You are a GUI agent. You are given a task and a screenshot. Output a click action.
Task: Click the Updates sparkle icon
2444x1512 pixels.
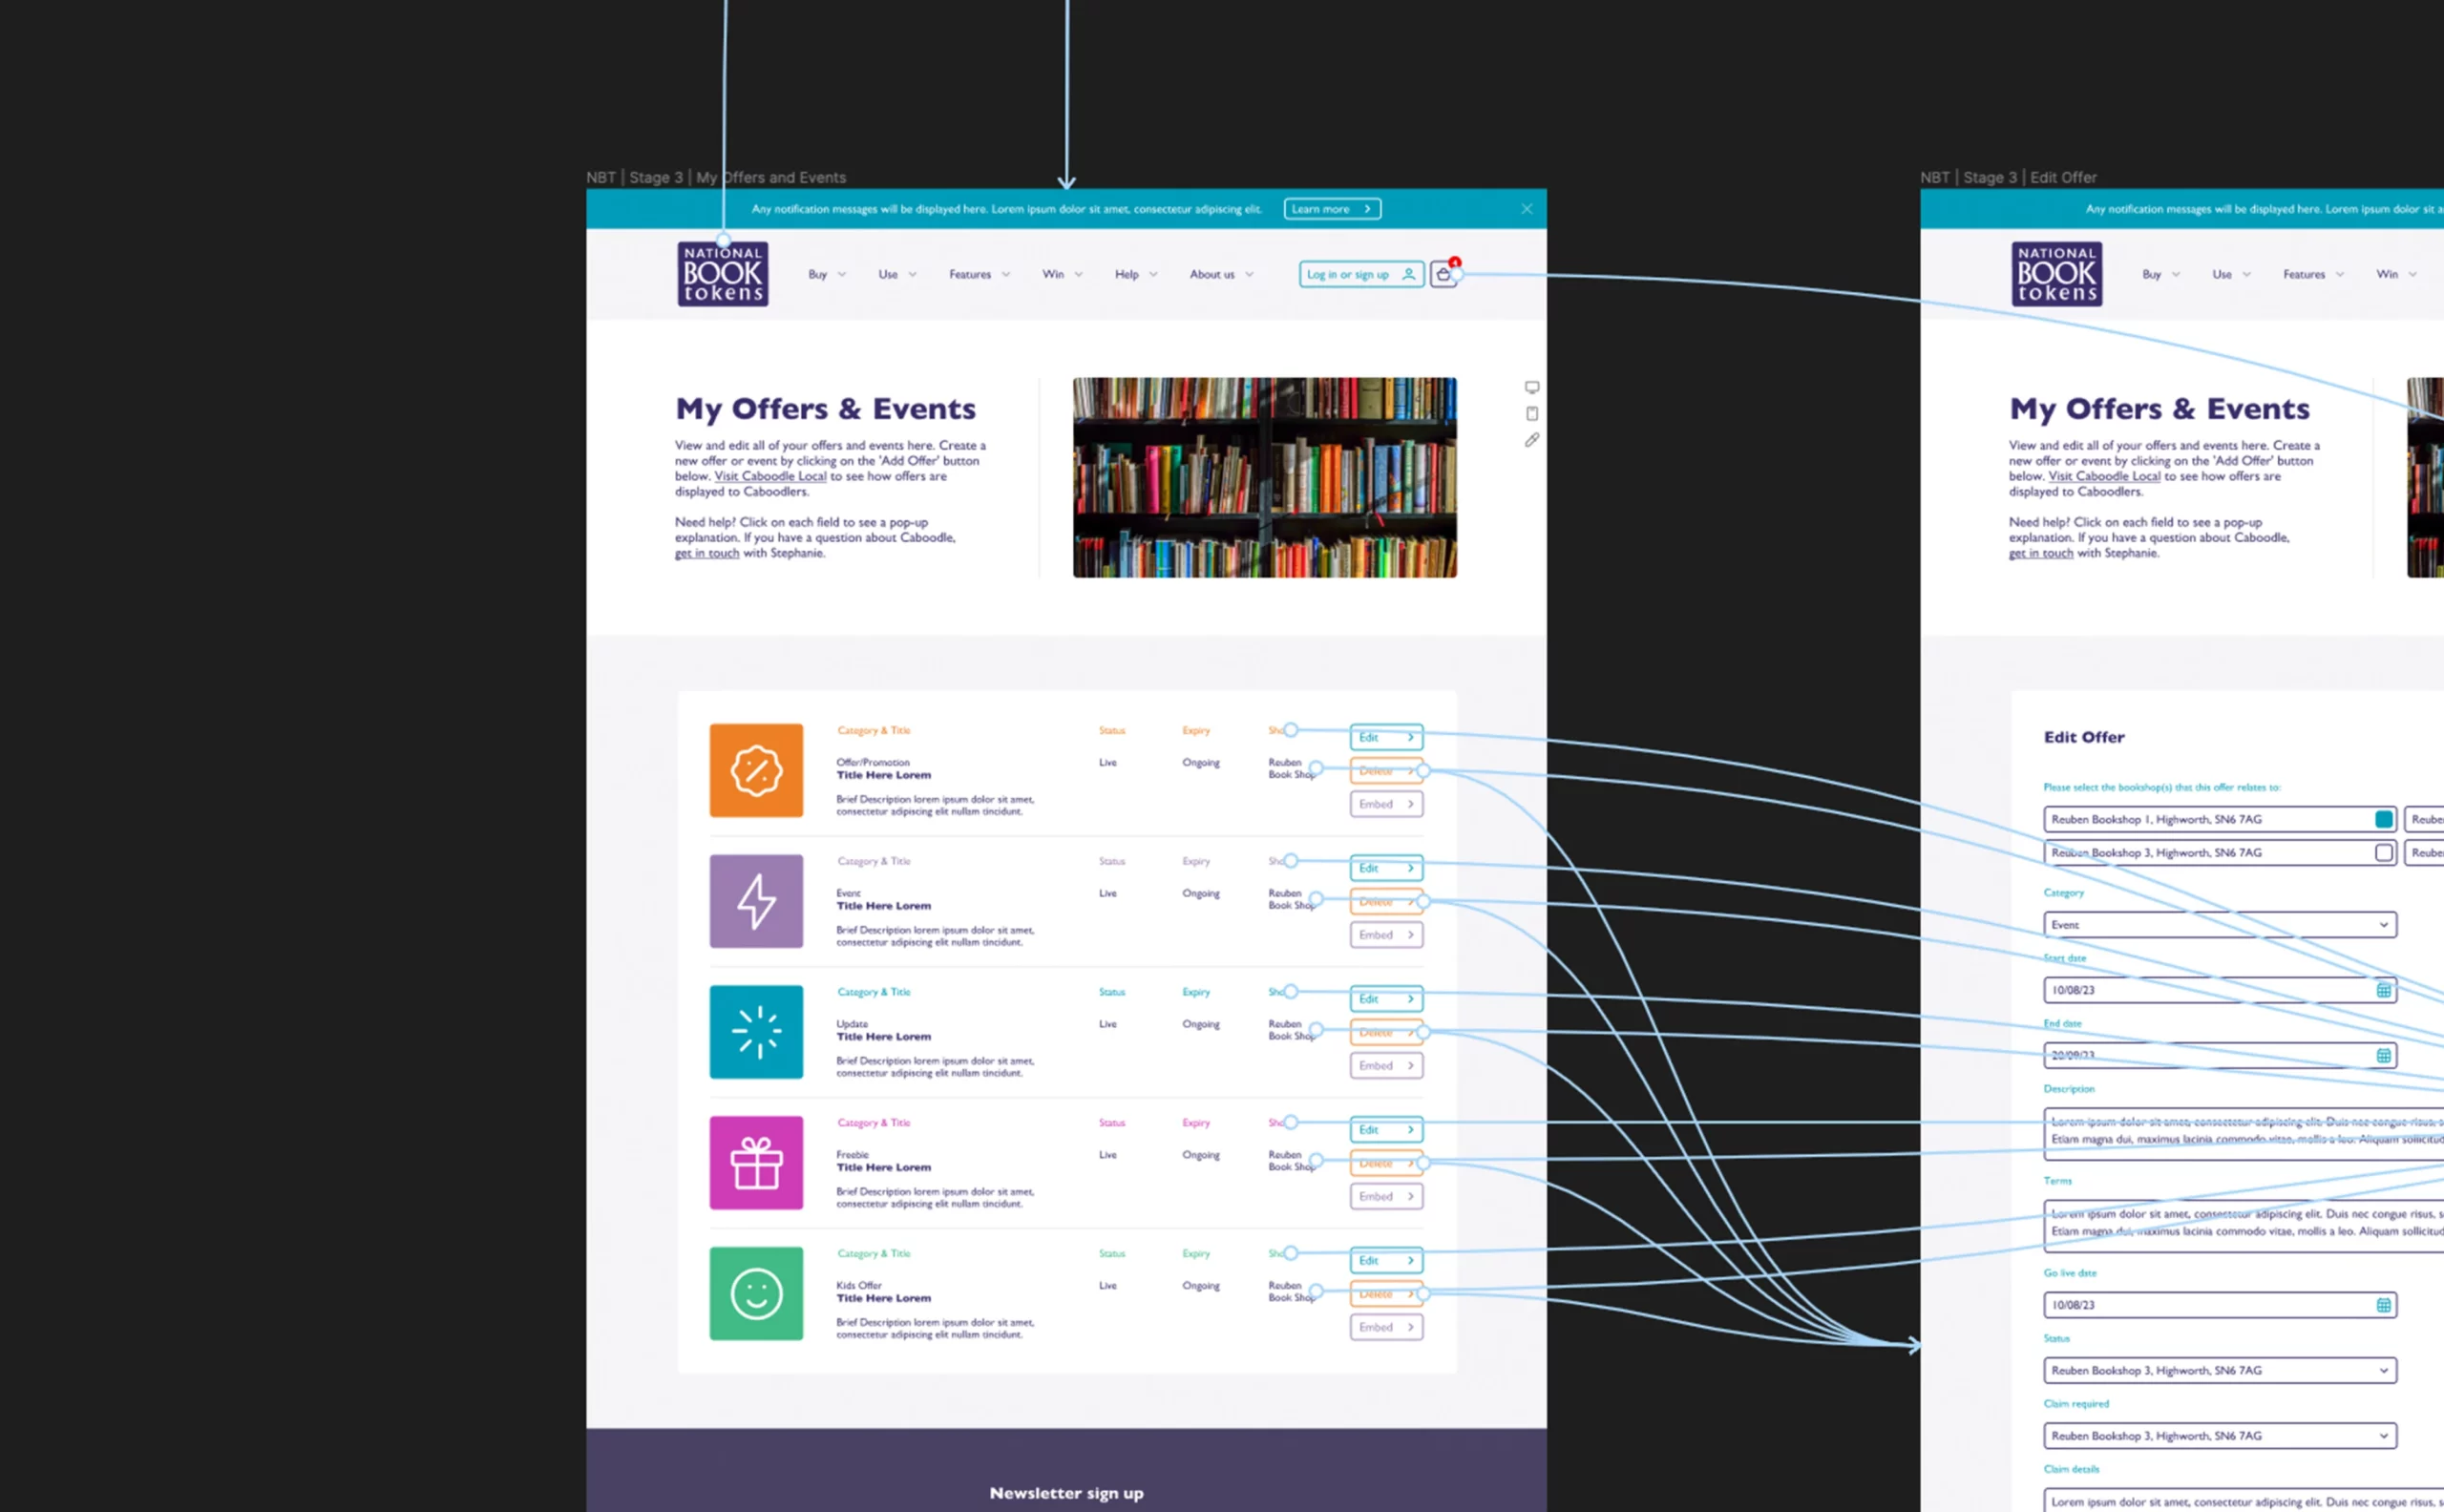752,1032
